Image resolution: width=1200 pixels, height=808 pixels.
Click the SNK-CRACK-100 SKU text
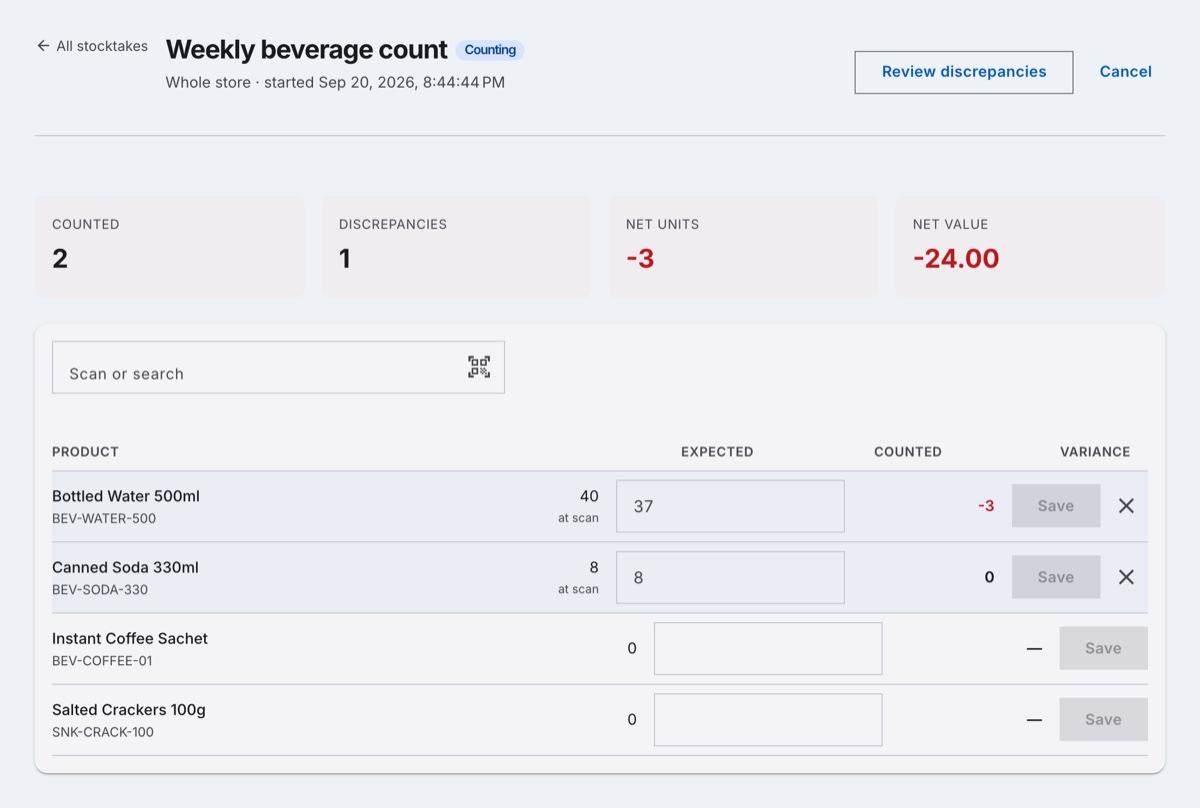(x=103, y=732)
